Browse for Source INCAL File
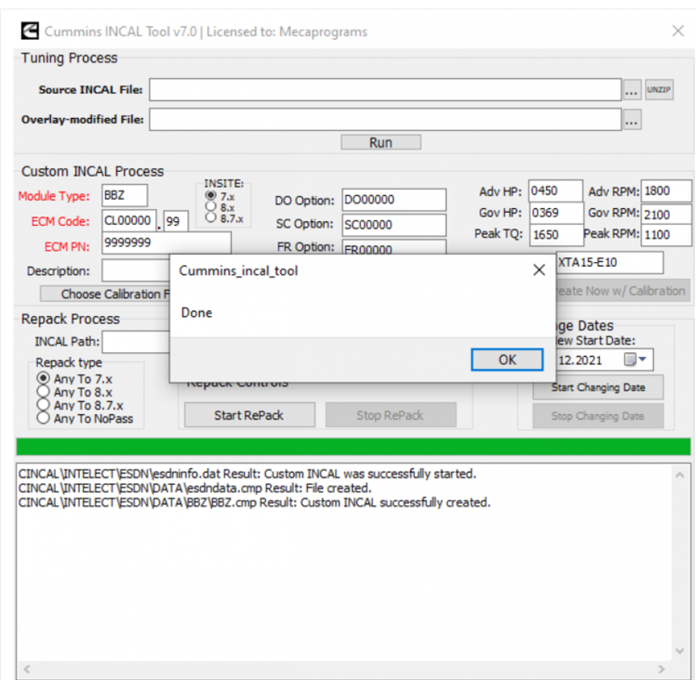 632,90
